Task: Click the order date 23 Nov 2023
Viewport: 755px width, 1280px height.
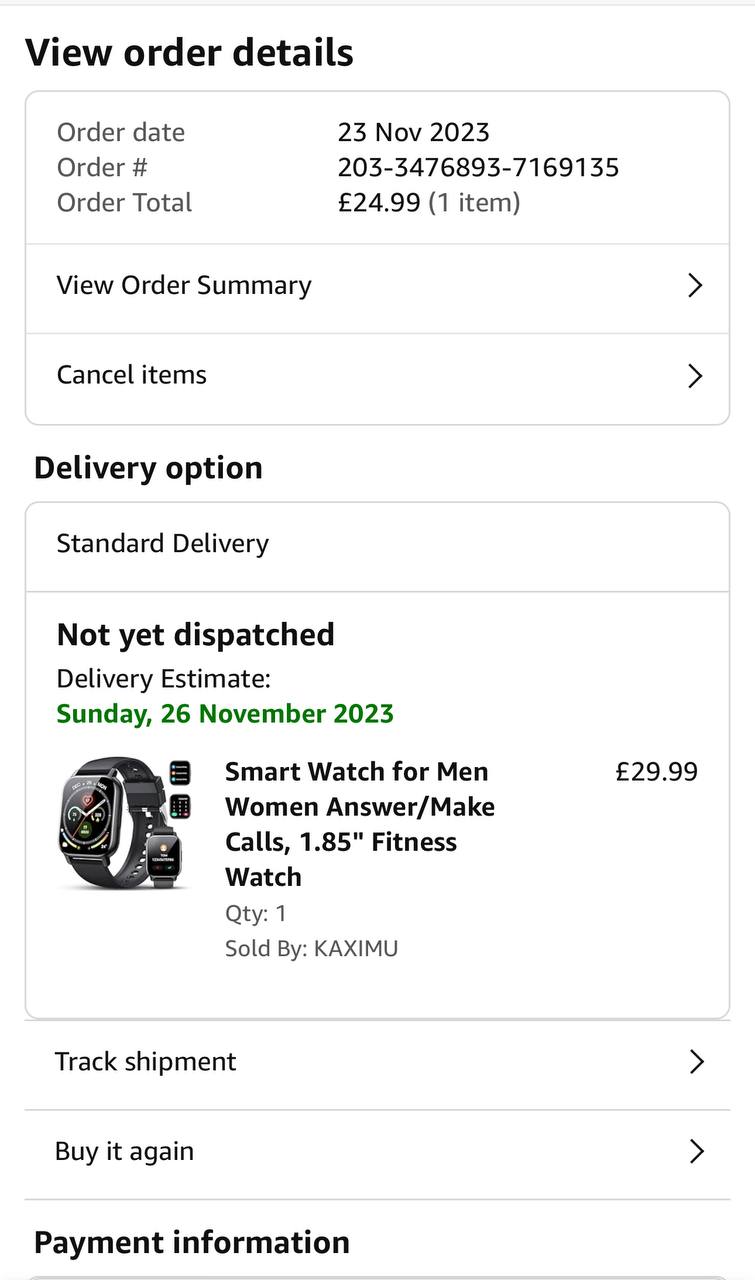Action: (x=413, y=132)
